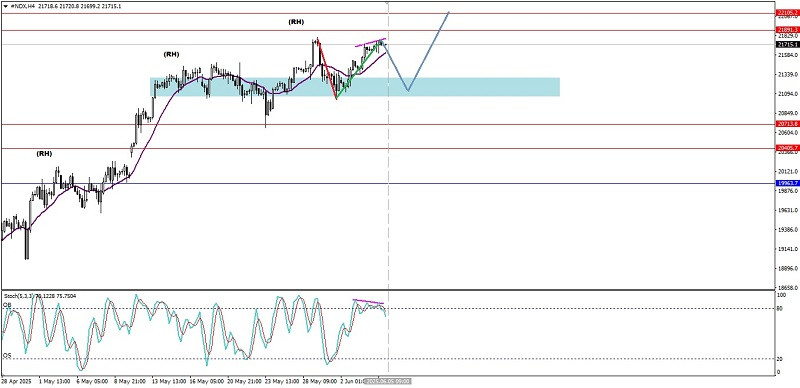
Task: Click the 1 May 13:00 time label
Action: [56, 381]
